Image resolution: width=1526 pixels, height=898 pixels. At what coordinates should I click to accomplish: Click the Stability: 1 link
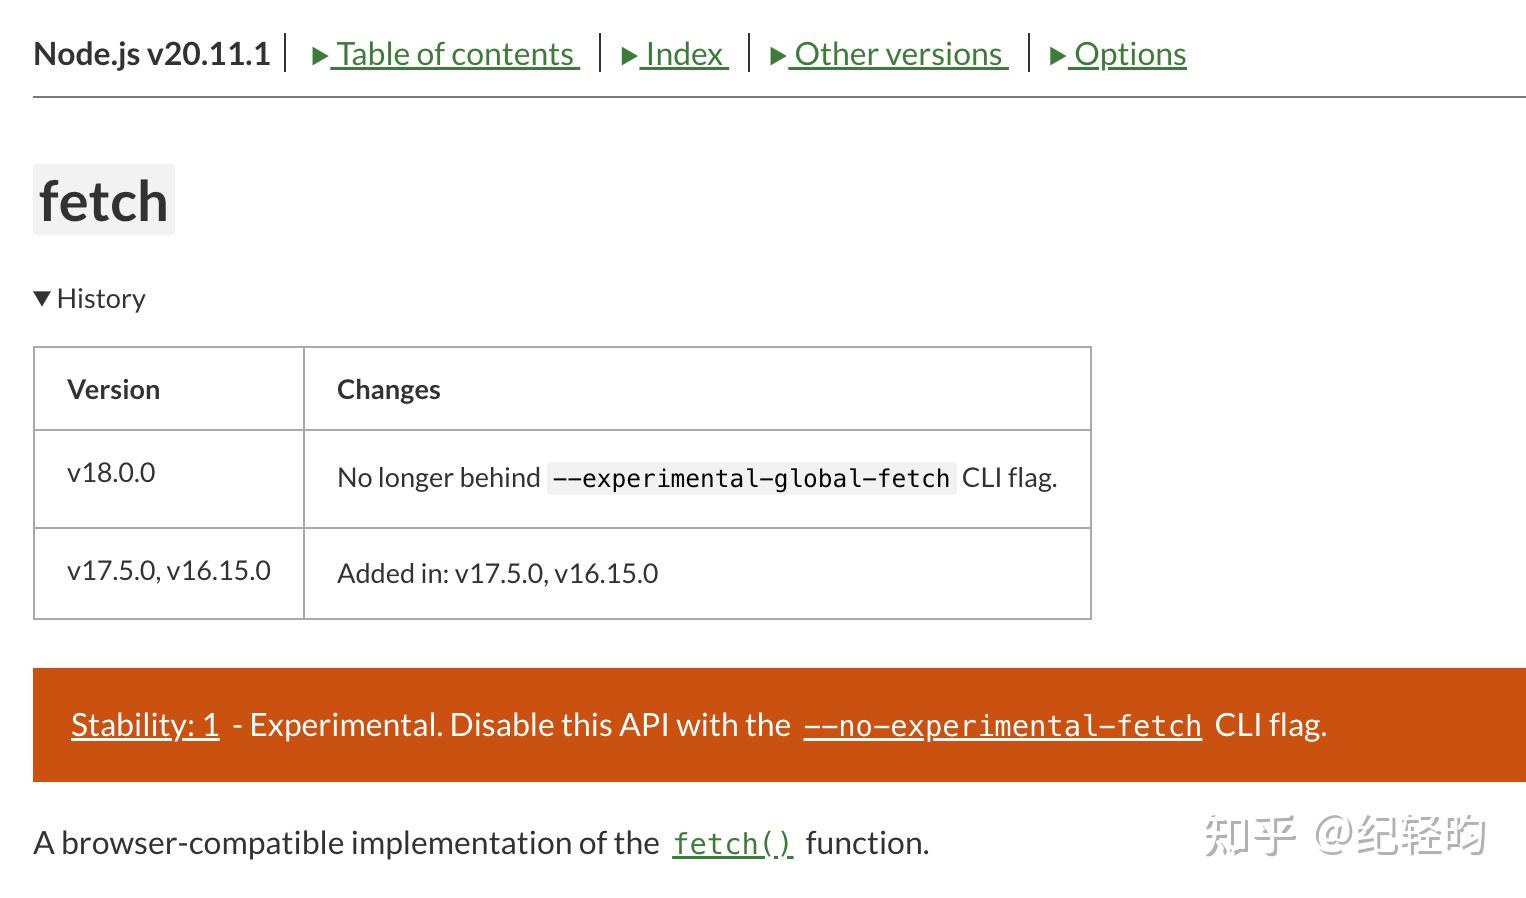click(x=144, y=725)
